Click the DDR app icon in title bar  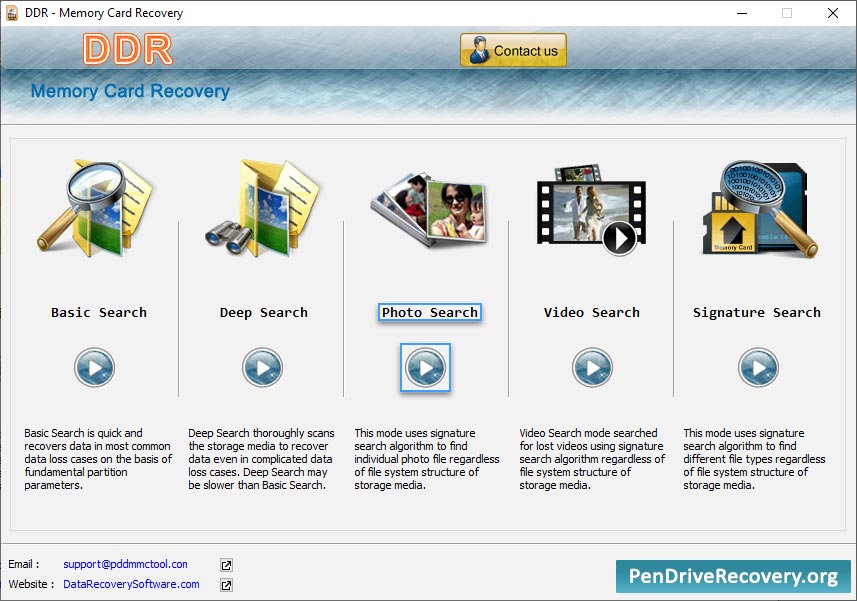[11, 13]
